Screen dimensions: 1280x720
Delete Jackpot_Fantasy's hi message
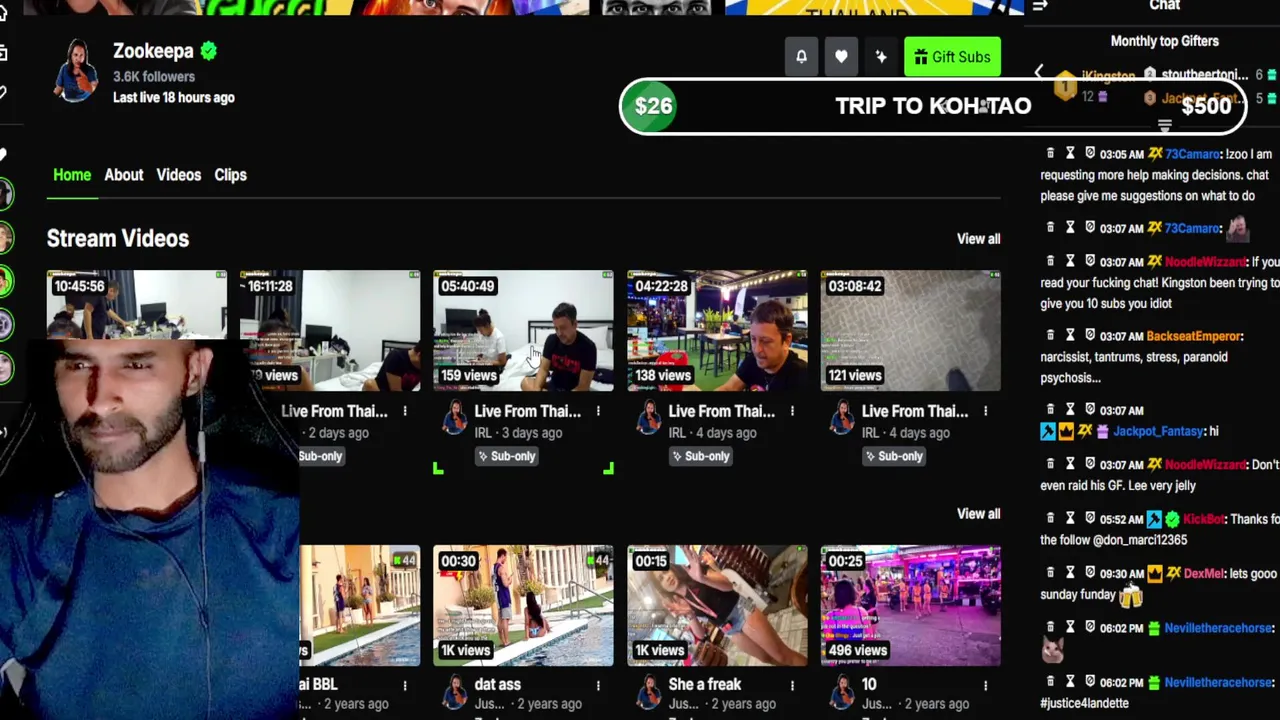tap(1050, 409)
